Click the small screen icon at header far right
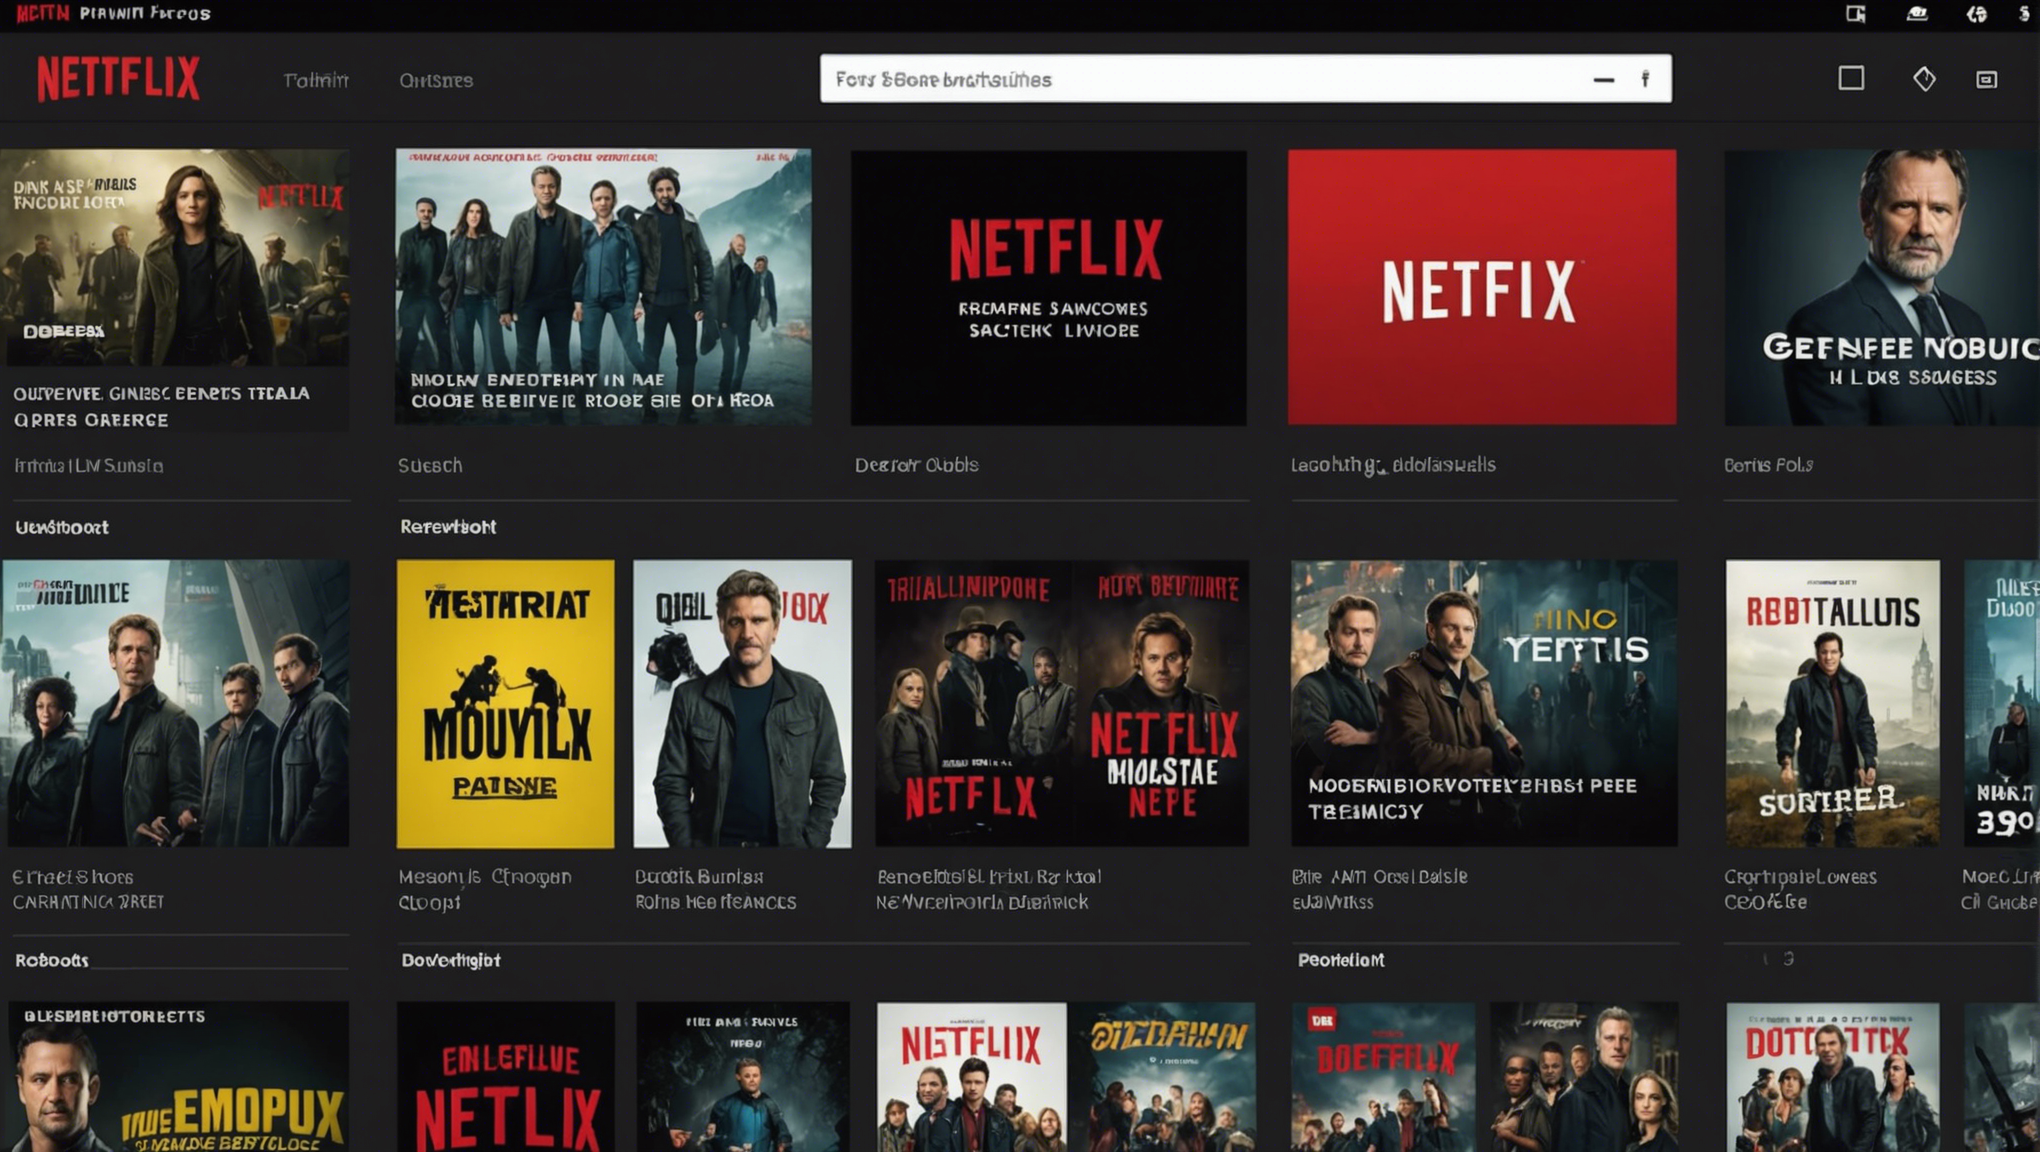 [1986, 79]
